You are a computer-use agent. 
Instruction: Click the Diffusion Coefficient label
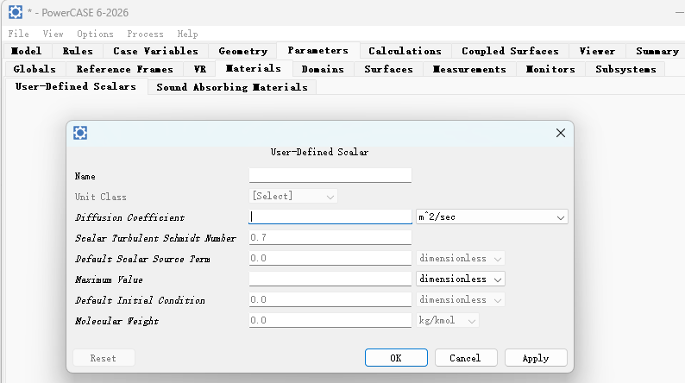(x=130, y=217)
